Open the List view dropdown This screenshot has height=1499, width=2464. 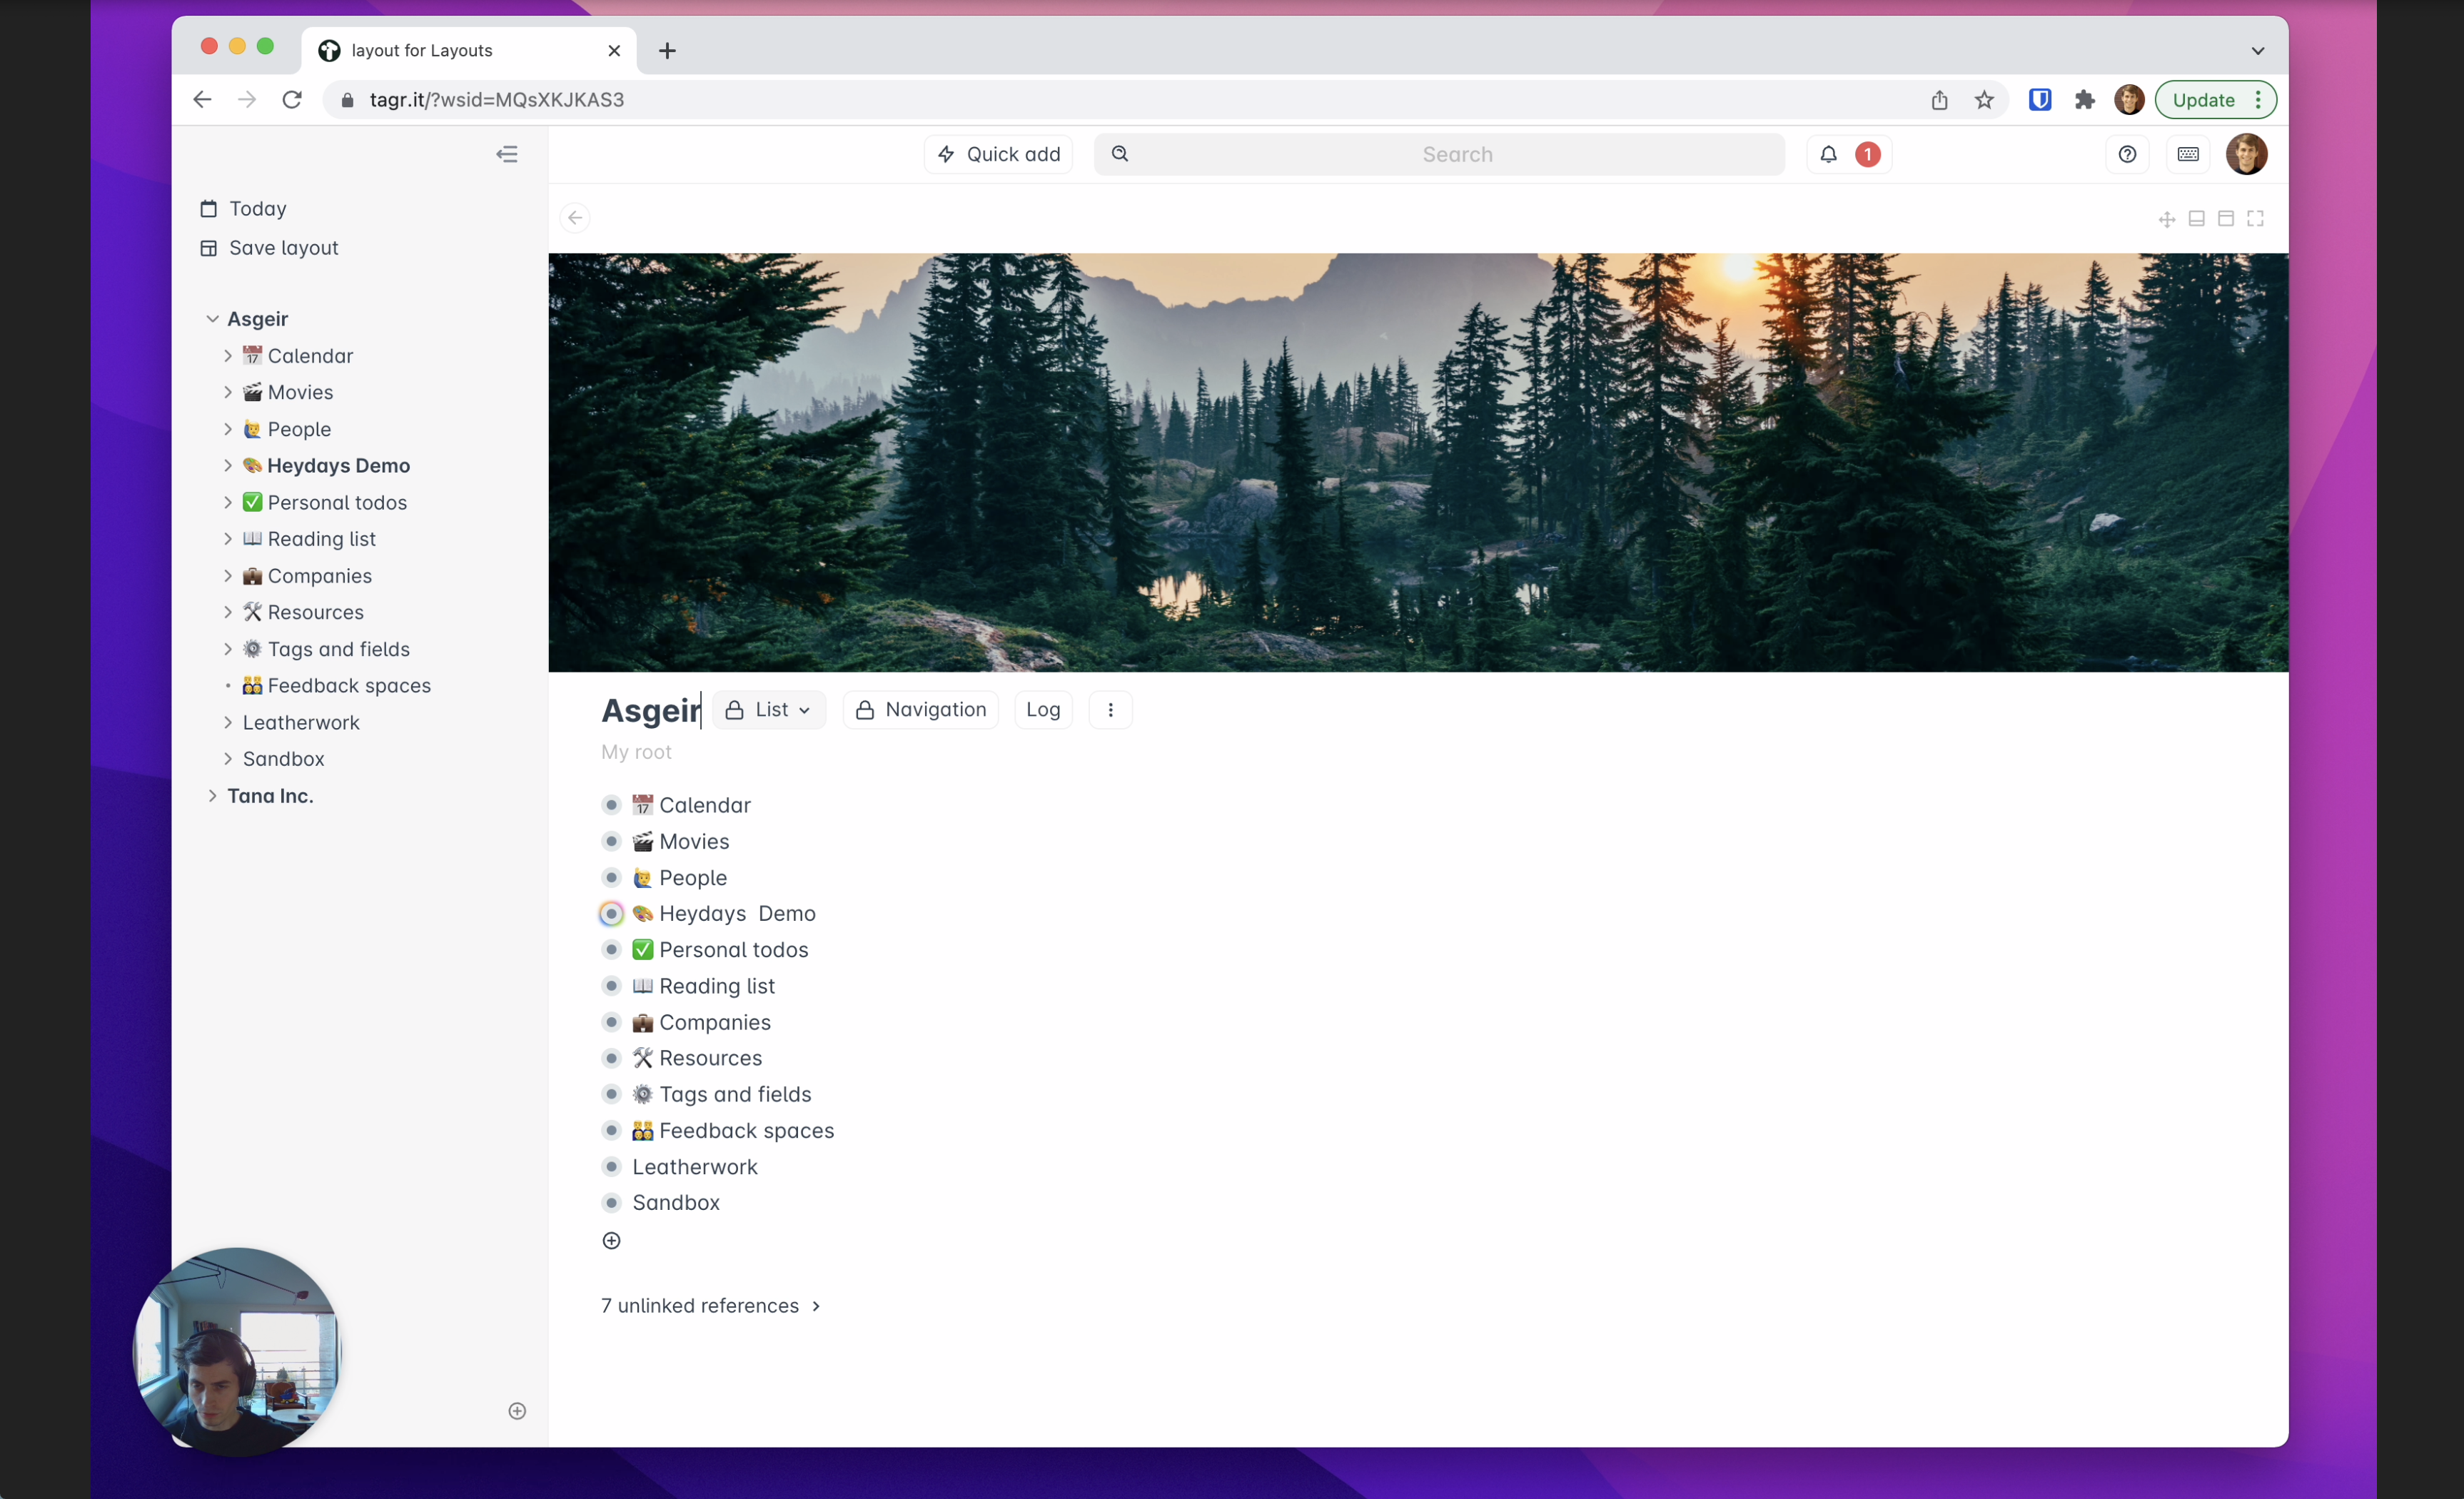769,709
